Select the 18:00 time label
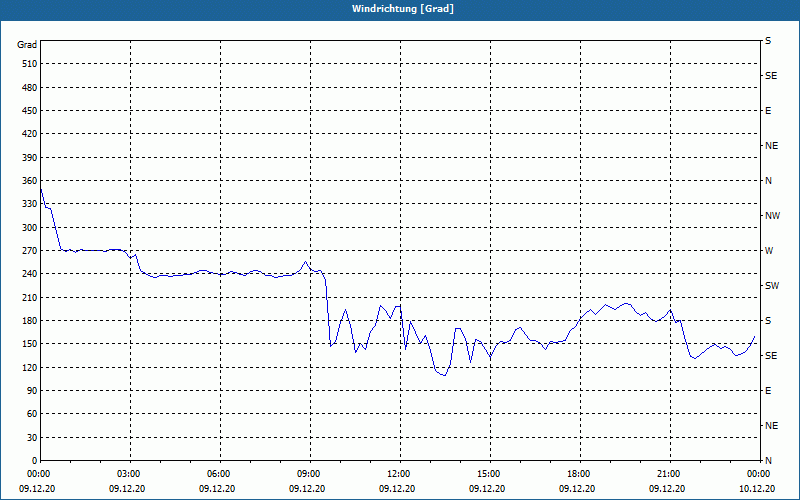 580,473
